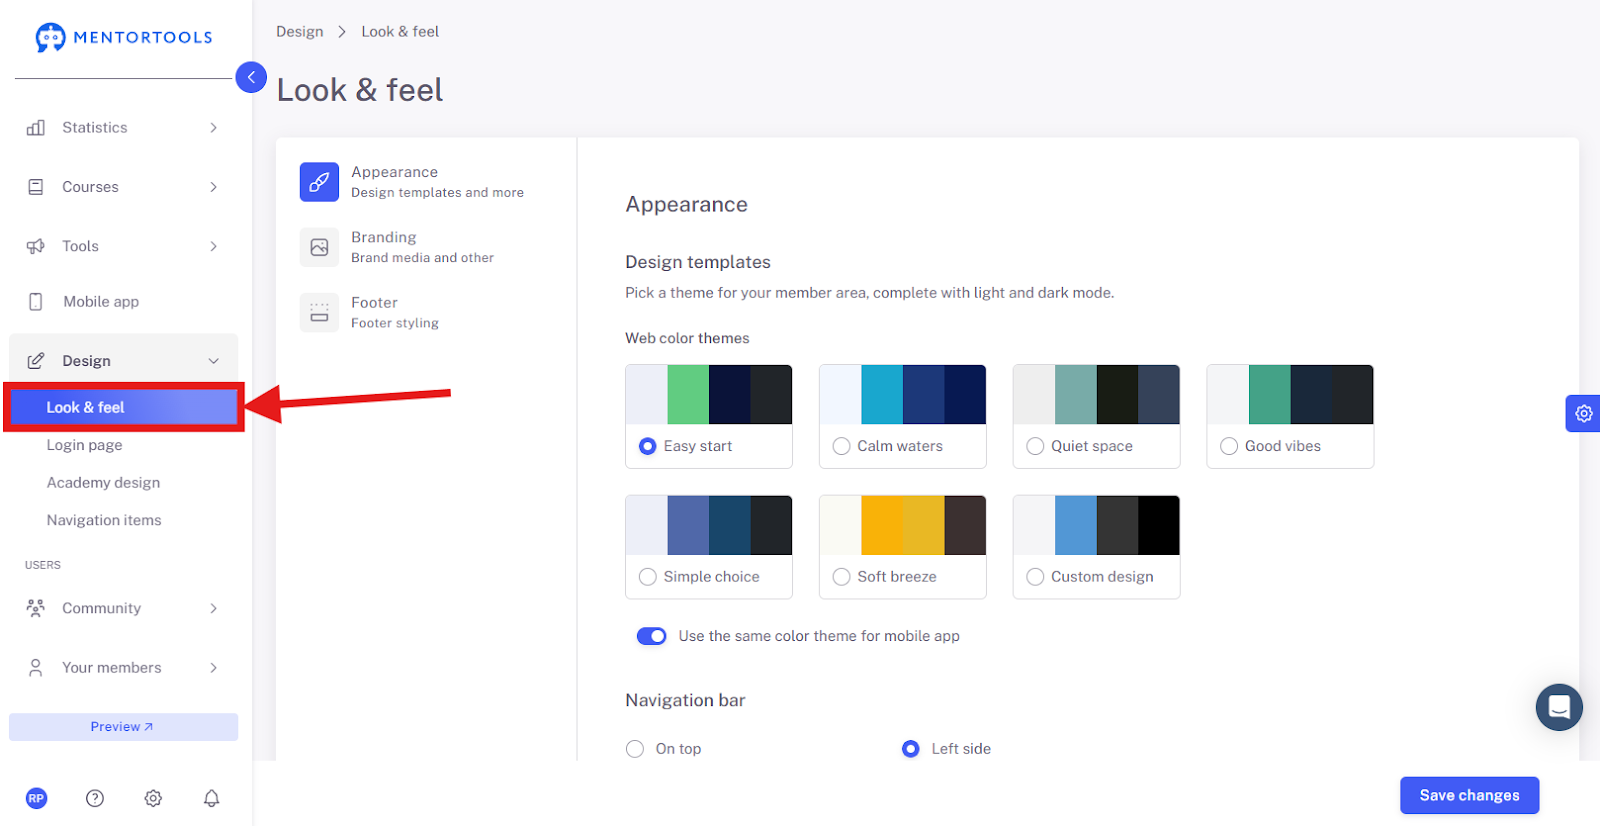The image size is (1600, 826).
Task: Click the MentorTools logo
Action: (124, 38)
